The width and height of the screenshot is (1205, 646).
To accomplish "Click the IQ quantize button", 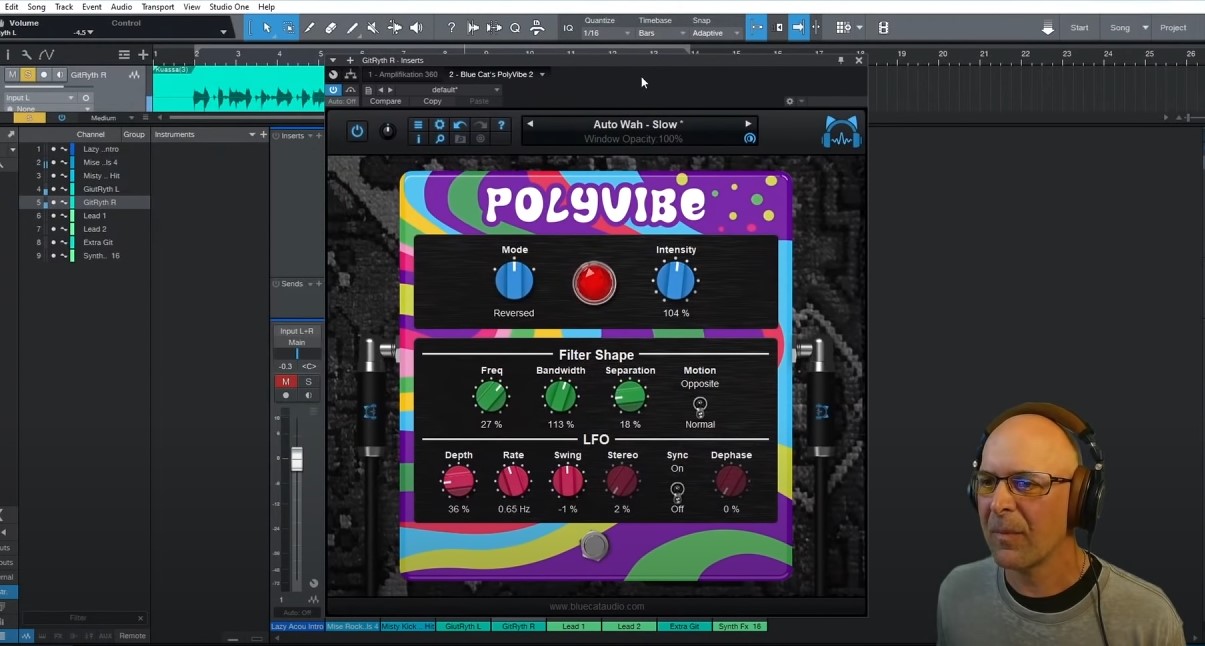I will [568, 28].
